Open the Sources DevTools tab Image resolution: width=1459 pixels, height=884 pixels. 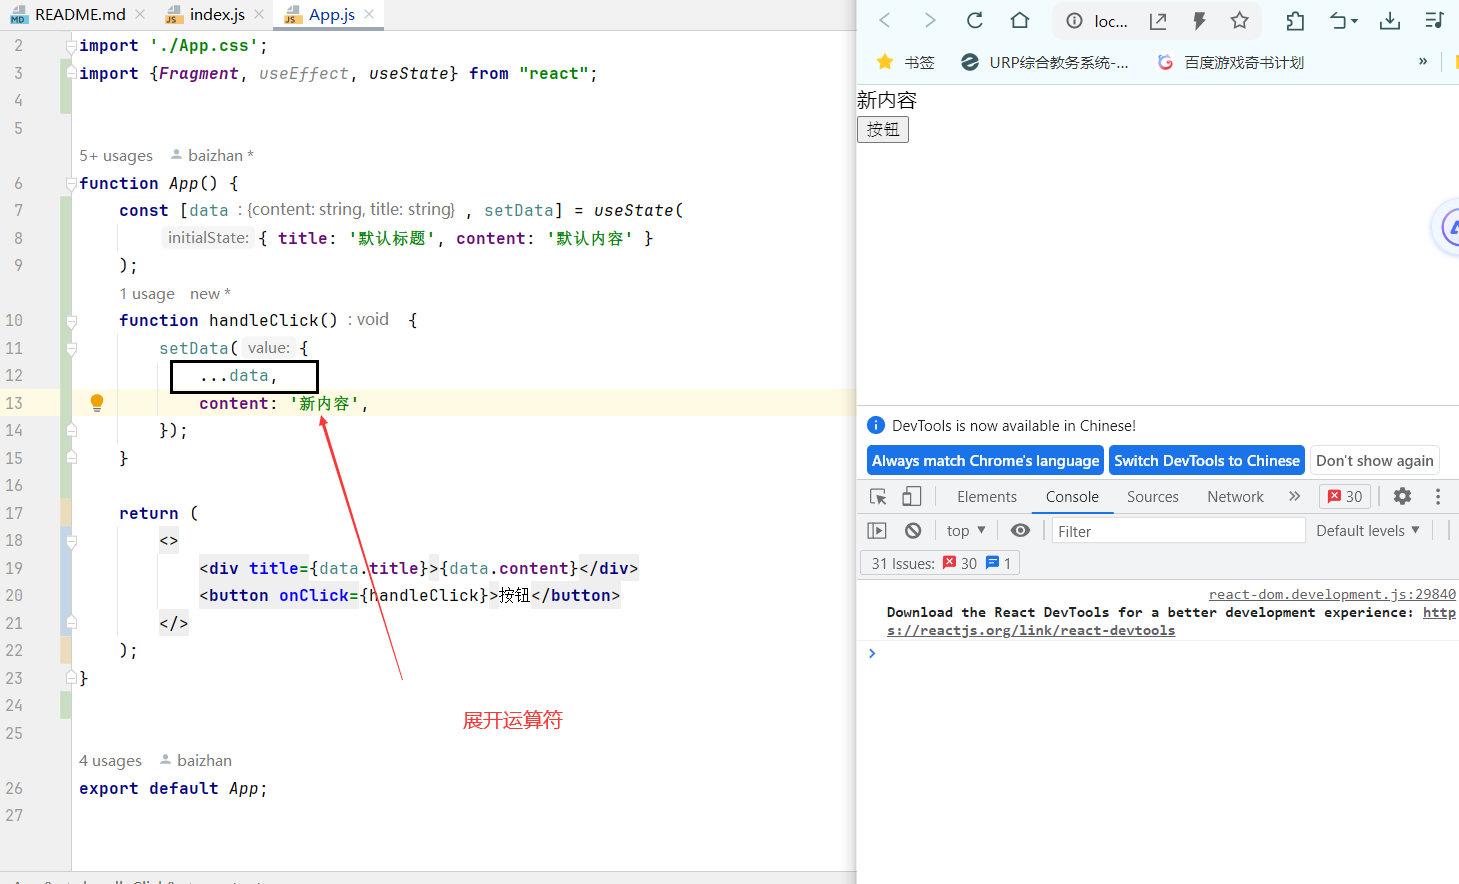pyautogui.click(x=1153, y=497)
